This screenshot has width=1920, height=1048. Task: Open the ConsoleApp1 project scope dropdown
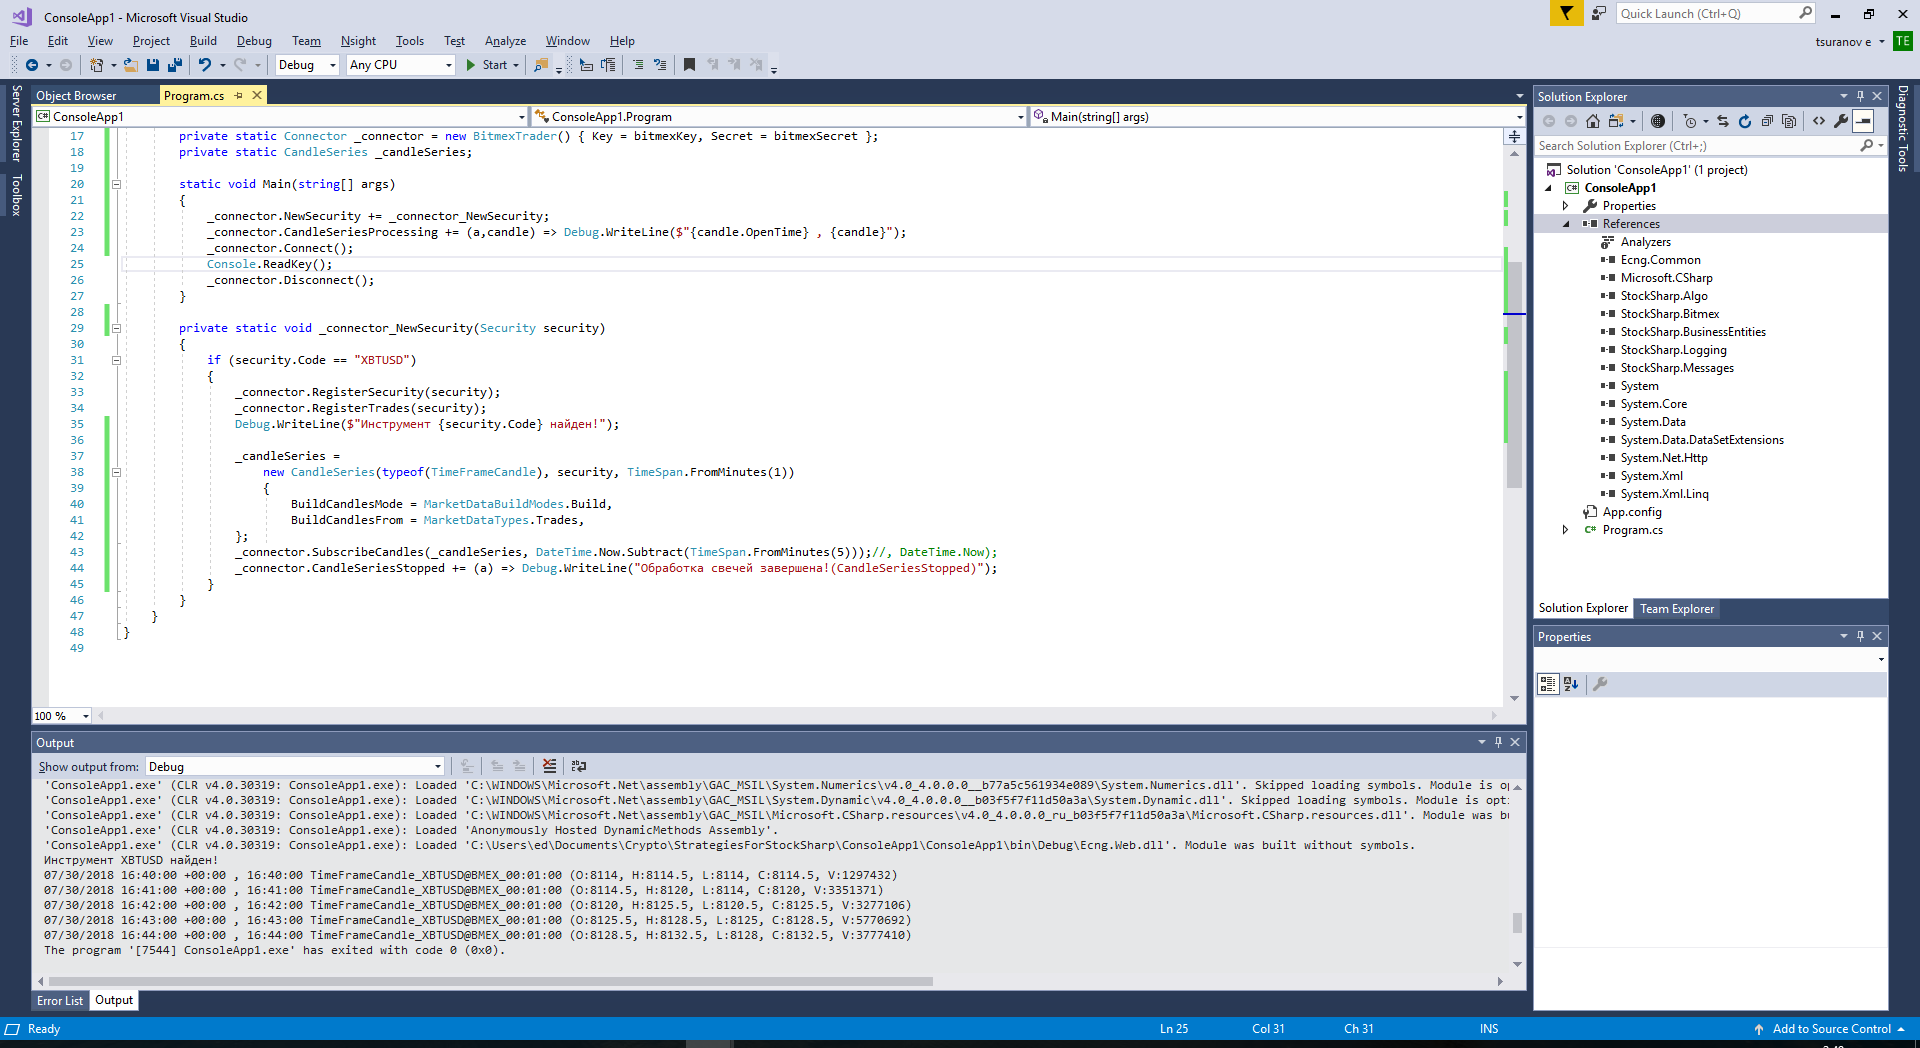280,117
